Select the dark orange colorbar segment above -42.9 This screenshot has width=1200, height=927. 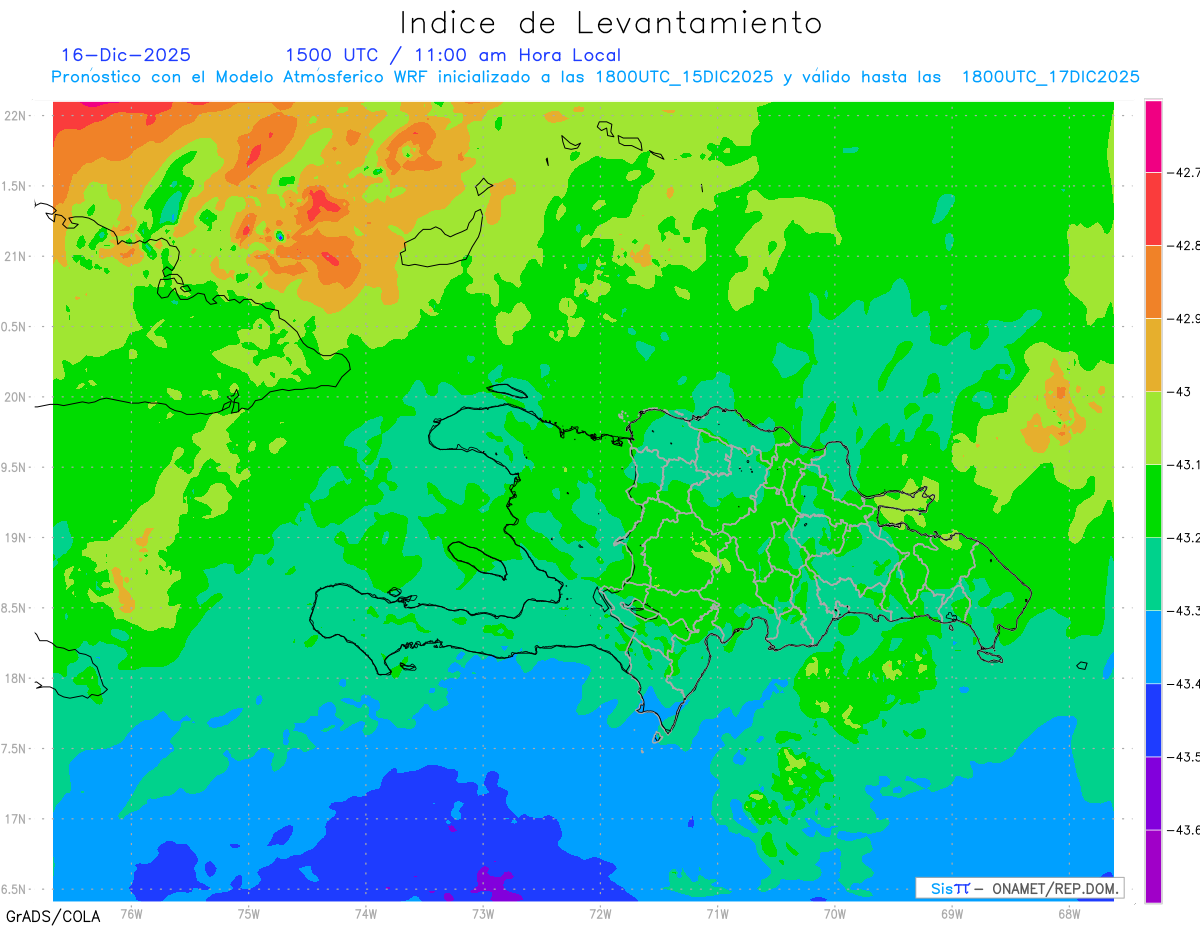pyautogui.click(x=1153, y=281)
